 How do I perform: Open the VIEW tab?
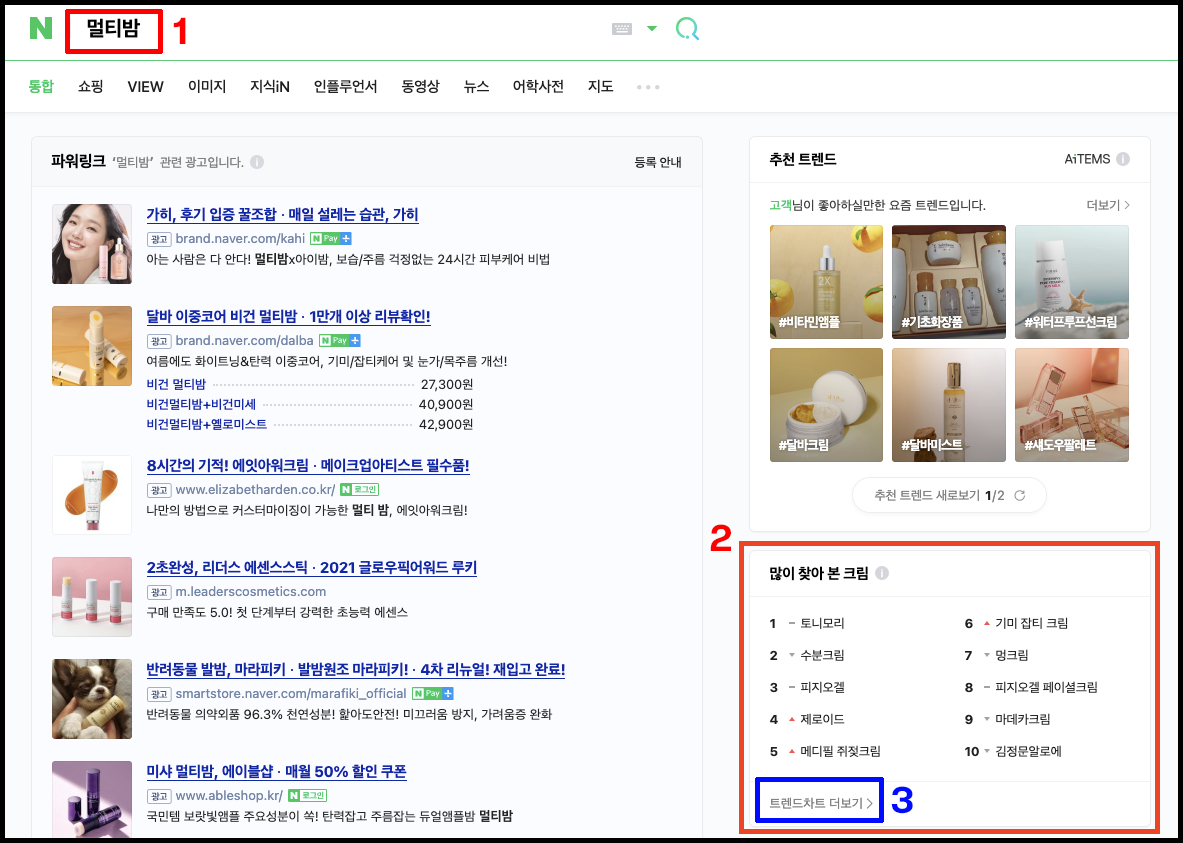coord(145,86)
